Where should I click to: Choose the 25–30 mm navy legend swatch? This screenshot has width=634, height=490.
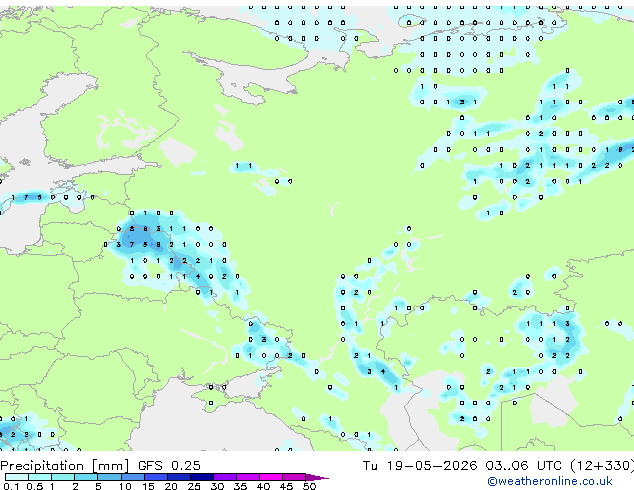pos(201,477)
